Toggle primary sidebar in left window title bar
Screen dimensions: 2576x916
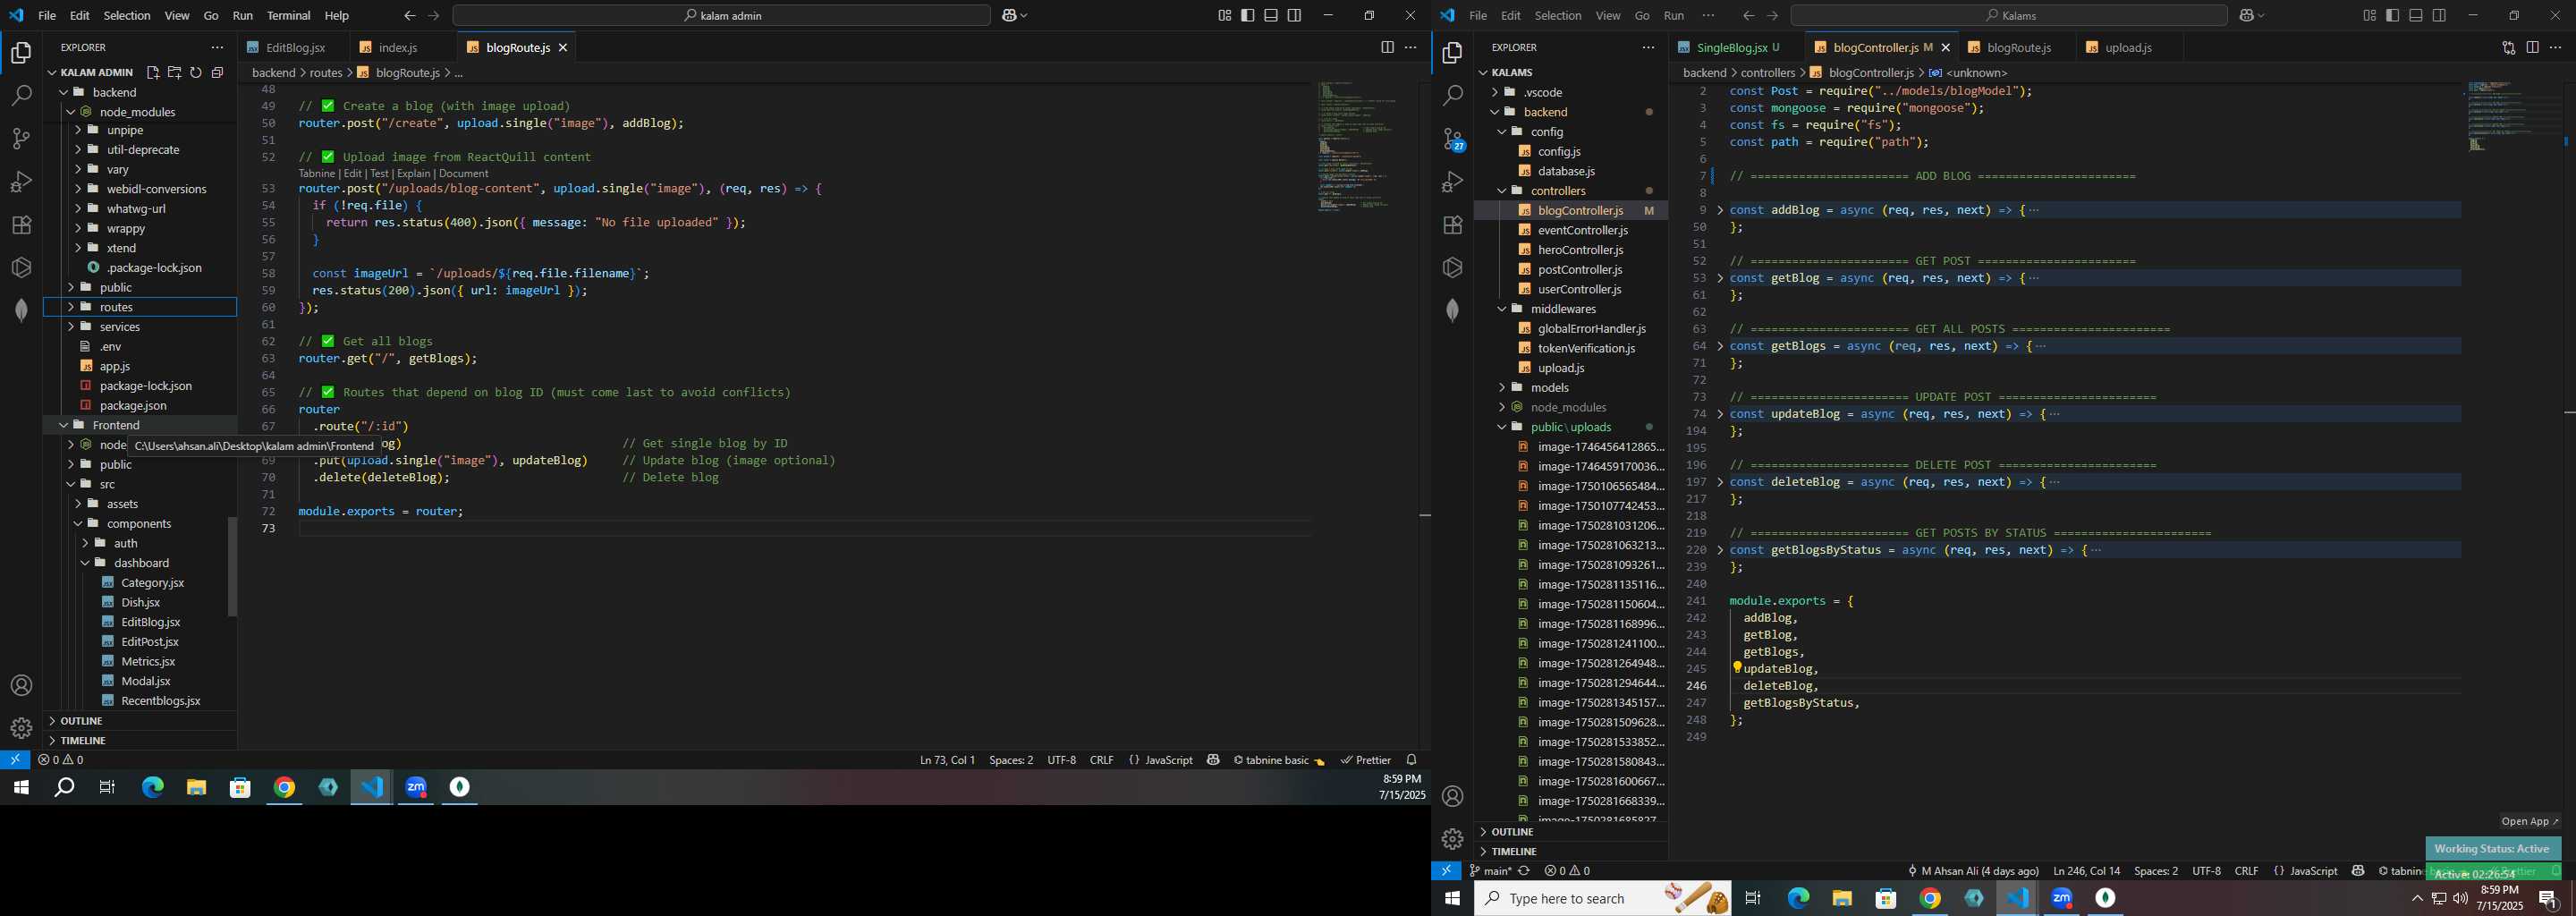[1247, 15]
